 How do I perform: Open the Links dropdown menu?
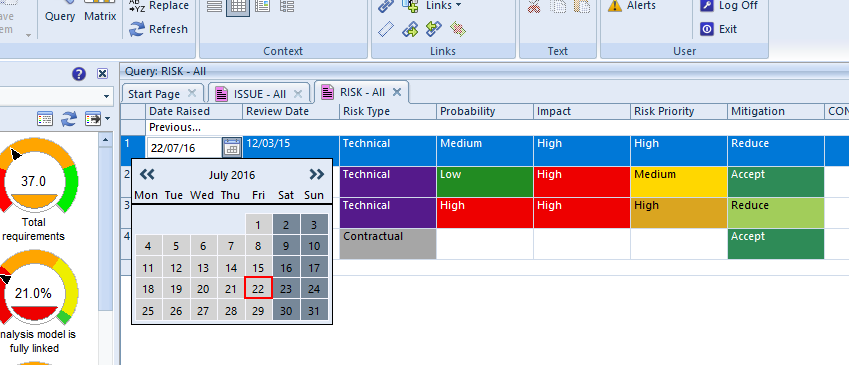443,5
